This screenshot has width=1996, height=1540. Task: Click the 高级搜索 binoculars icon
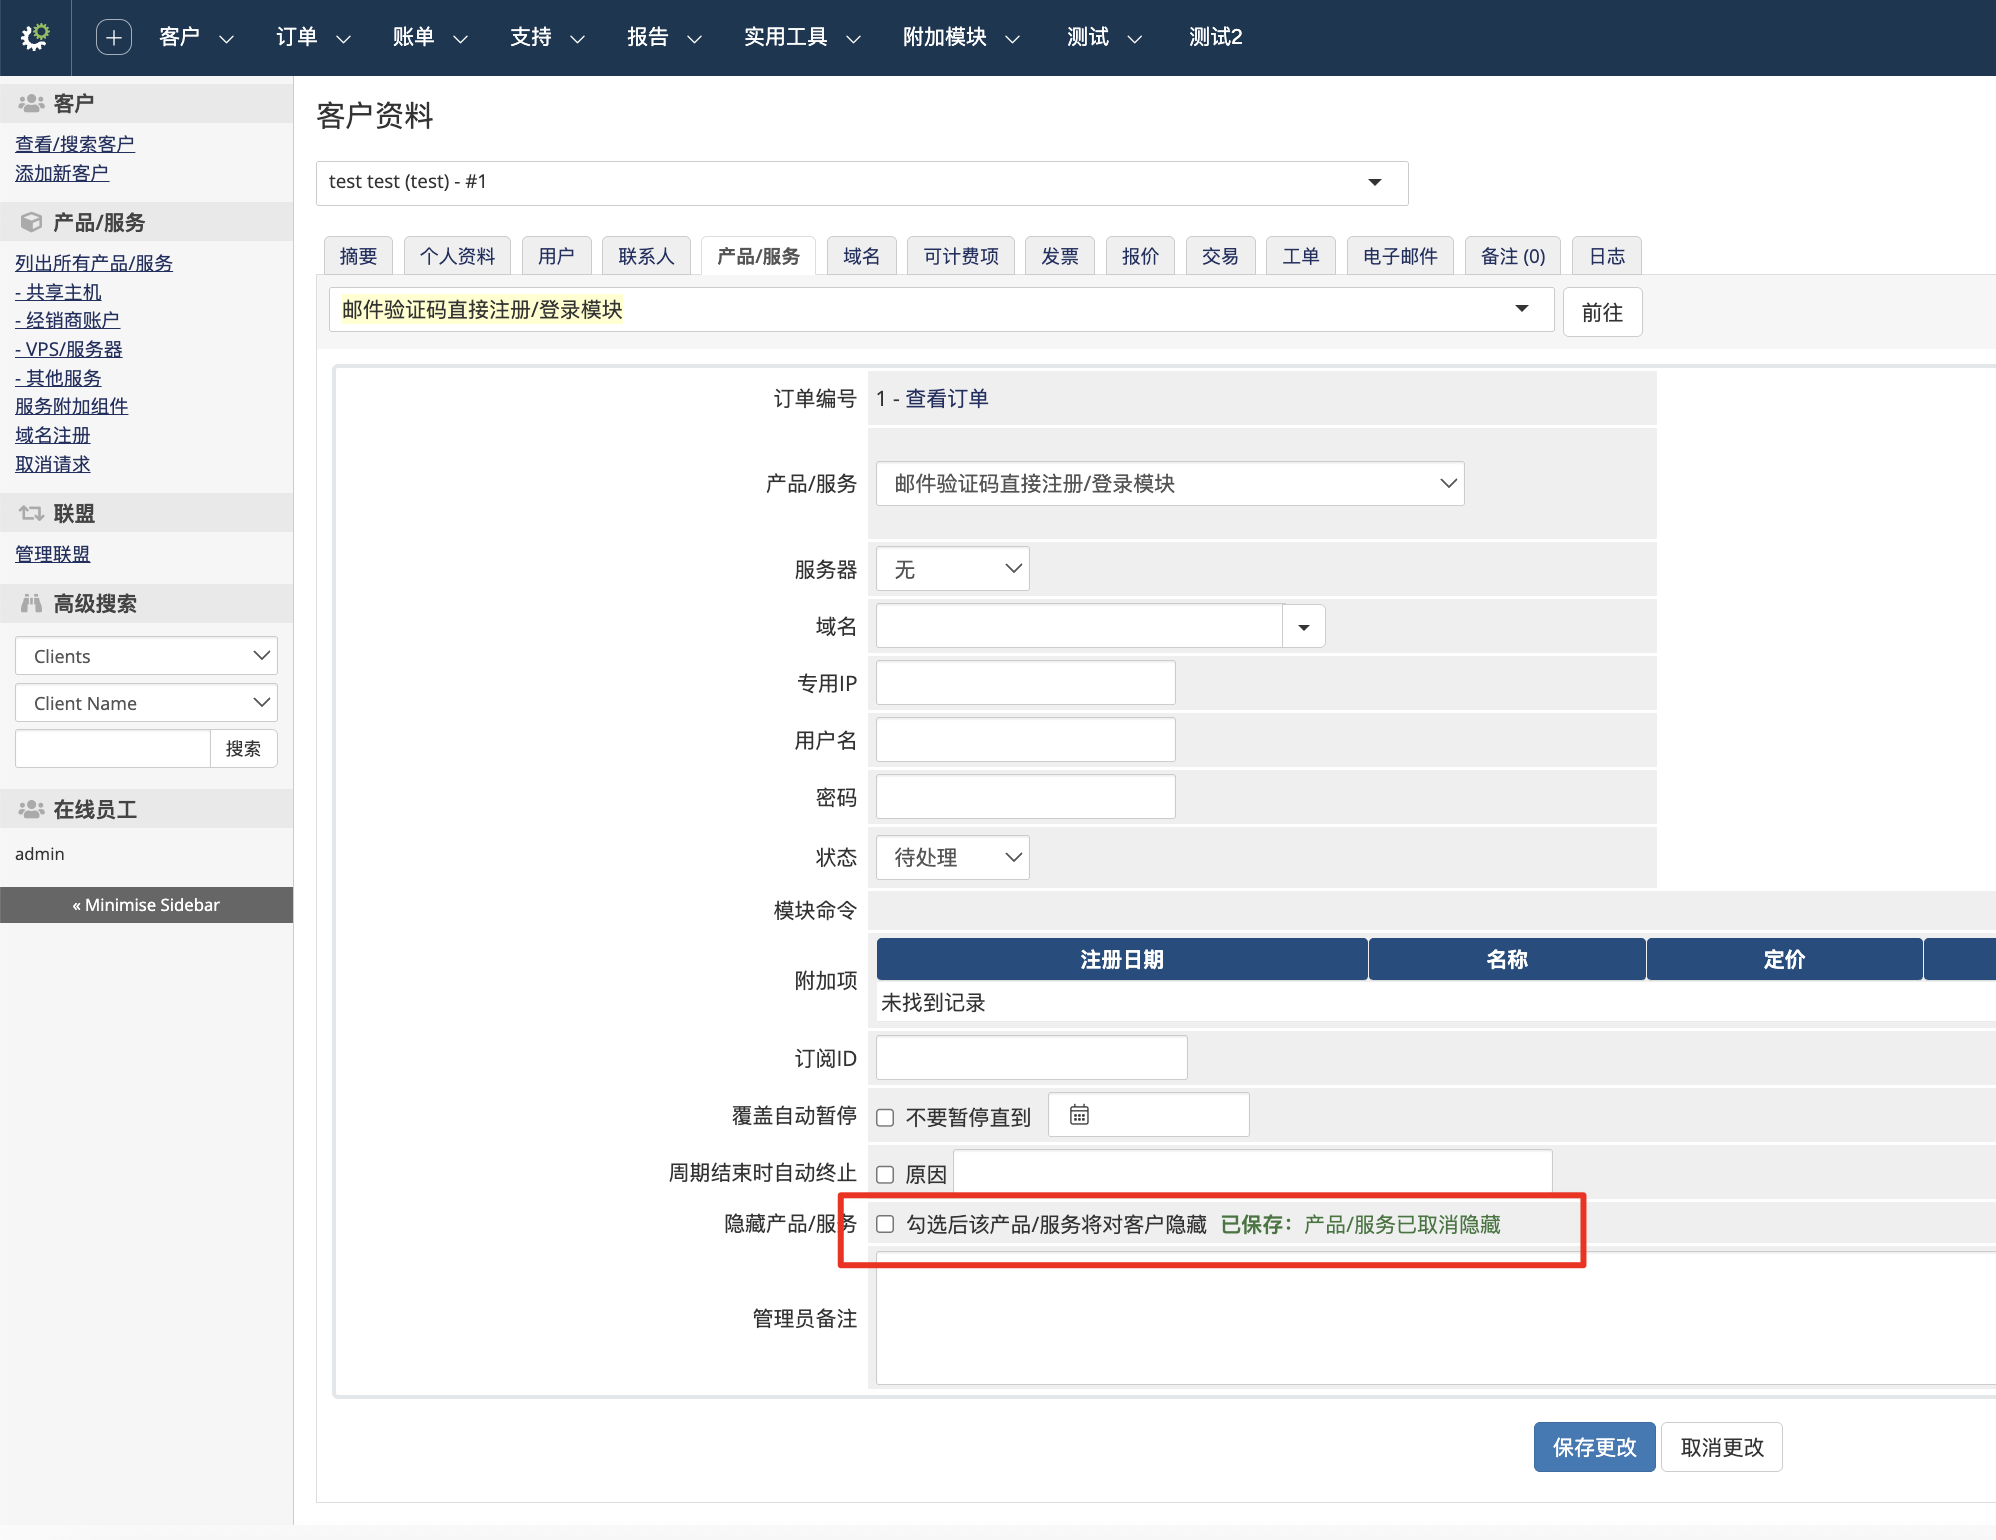(31, 603)
